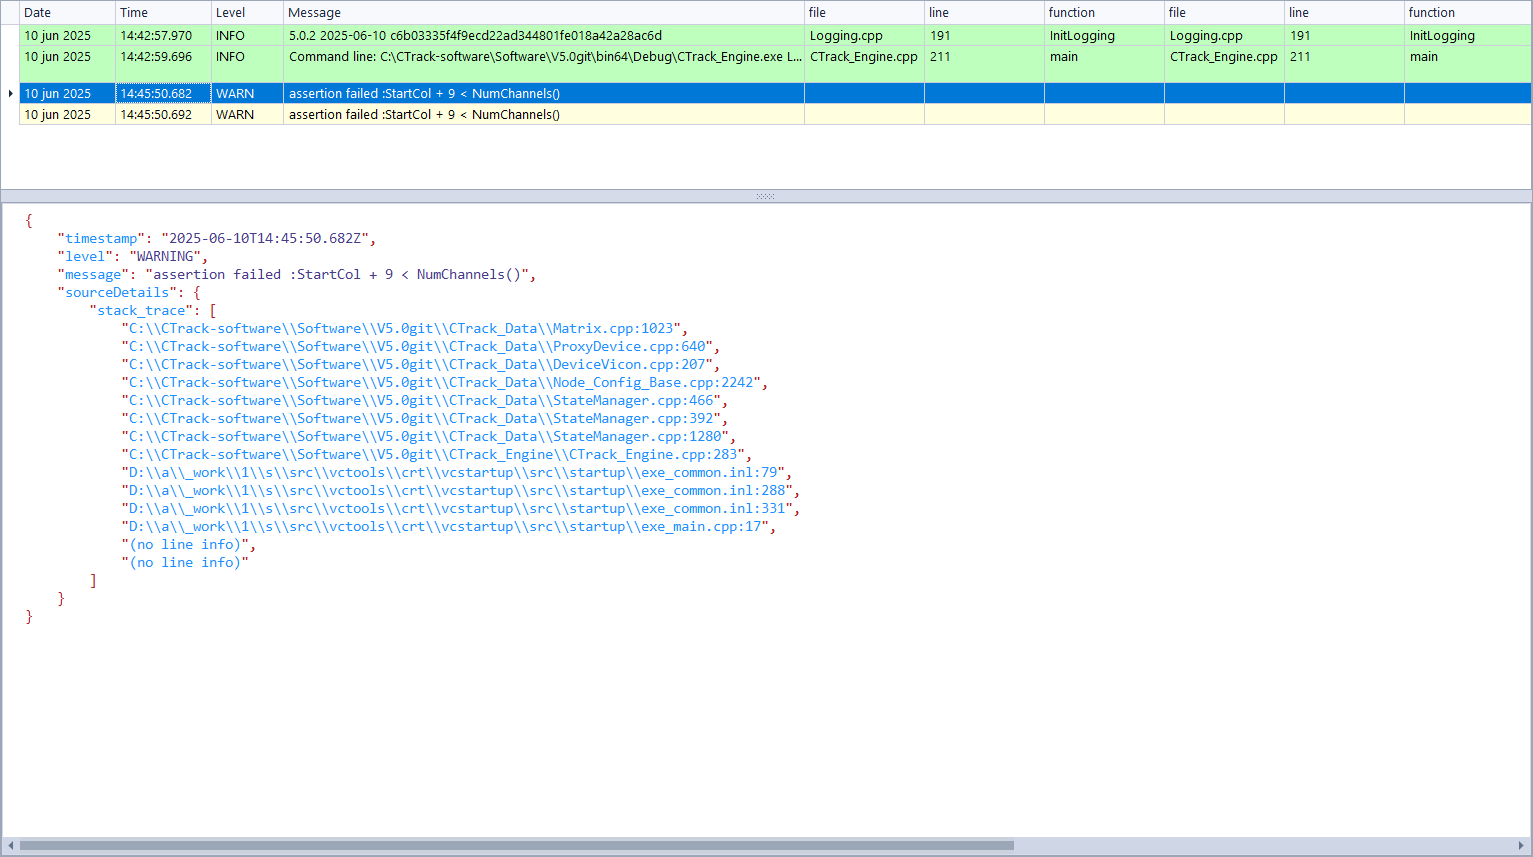The width and height of the screenshot is (1533, 857).
Task: Click the rightmost function column header
Action: coord(1466,13)
